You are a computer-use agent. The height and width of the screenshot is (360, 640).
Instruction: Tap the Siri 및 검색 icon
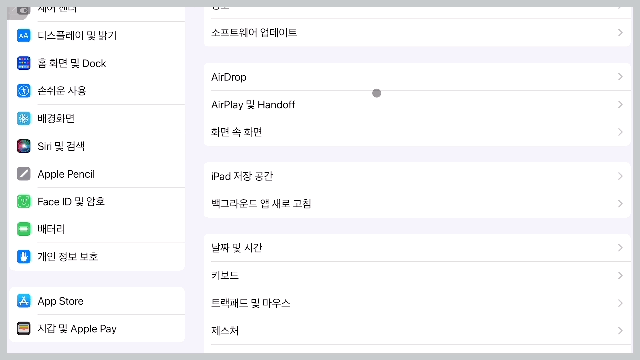24,146
